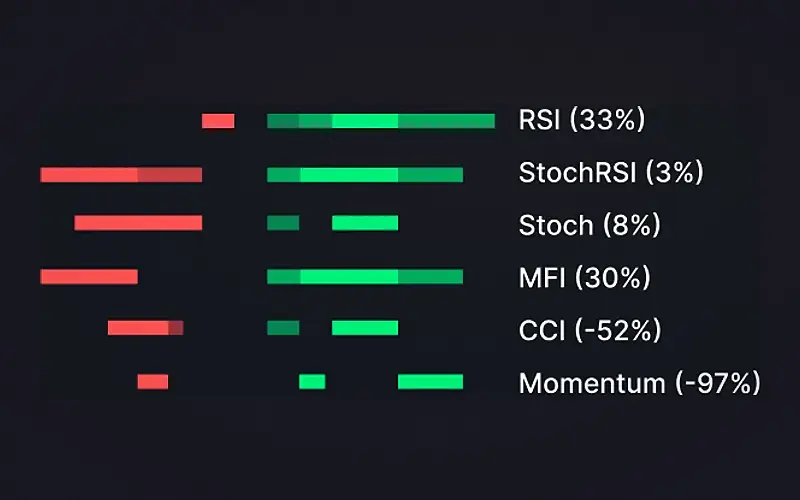Click the long green bar in RSI row
The height and width of the screenshot is (500, 800).
pyautogui.click(x=381, y=121)
